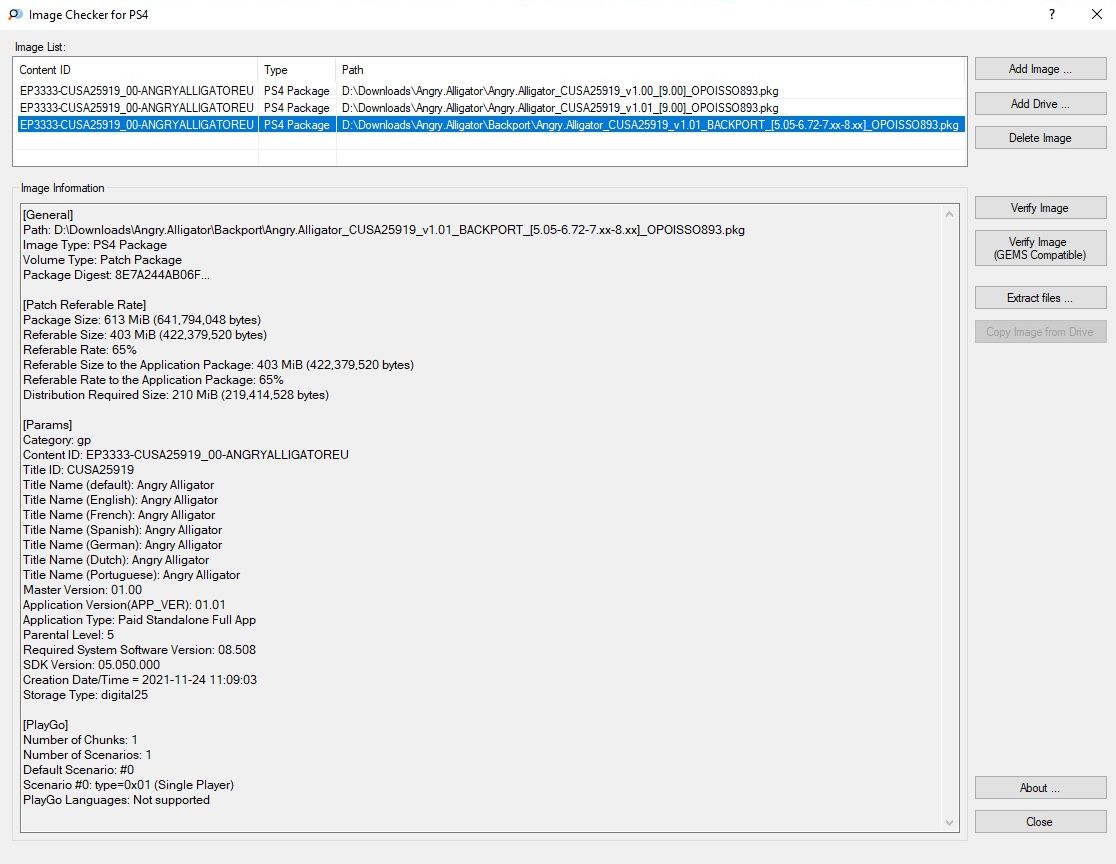Click the 'Application Type' line
Image resolution: width=1116 pixels, height=864 pixels.
(x=140, y=619)
